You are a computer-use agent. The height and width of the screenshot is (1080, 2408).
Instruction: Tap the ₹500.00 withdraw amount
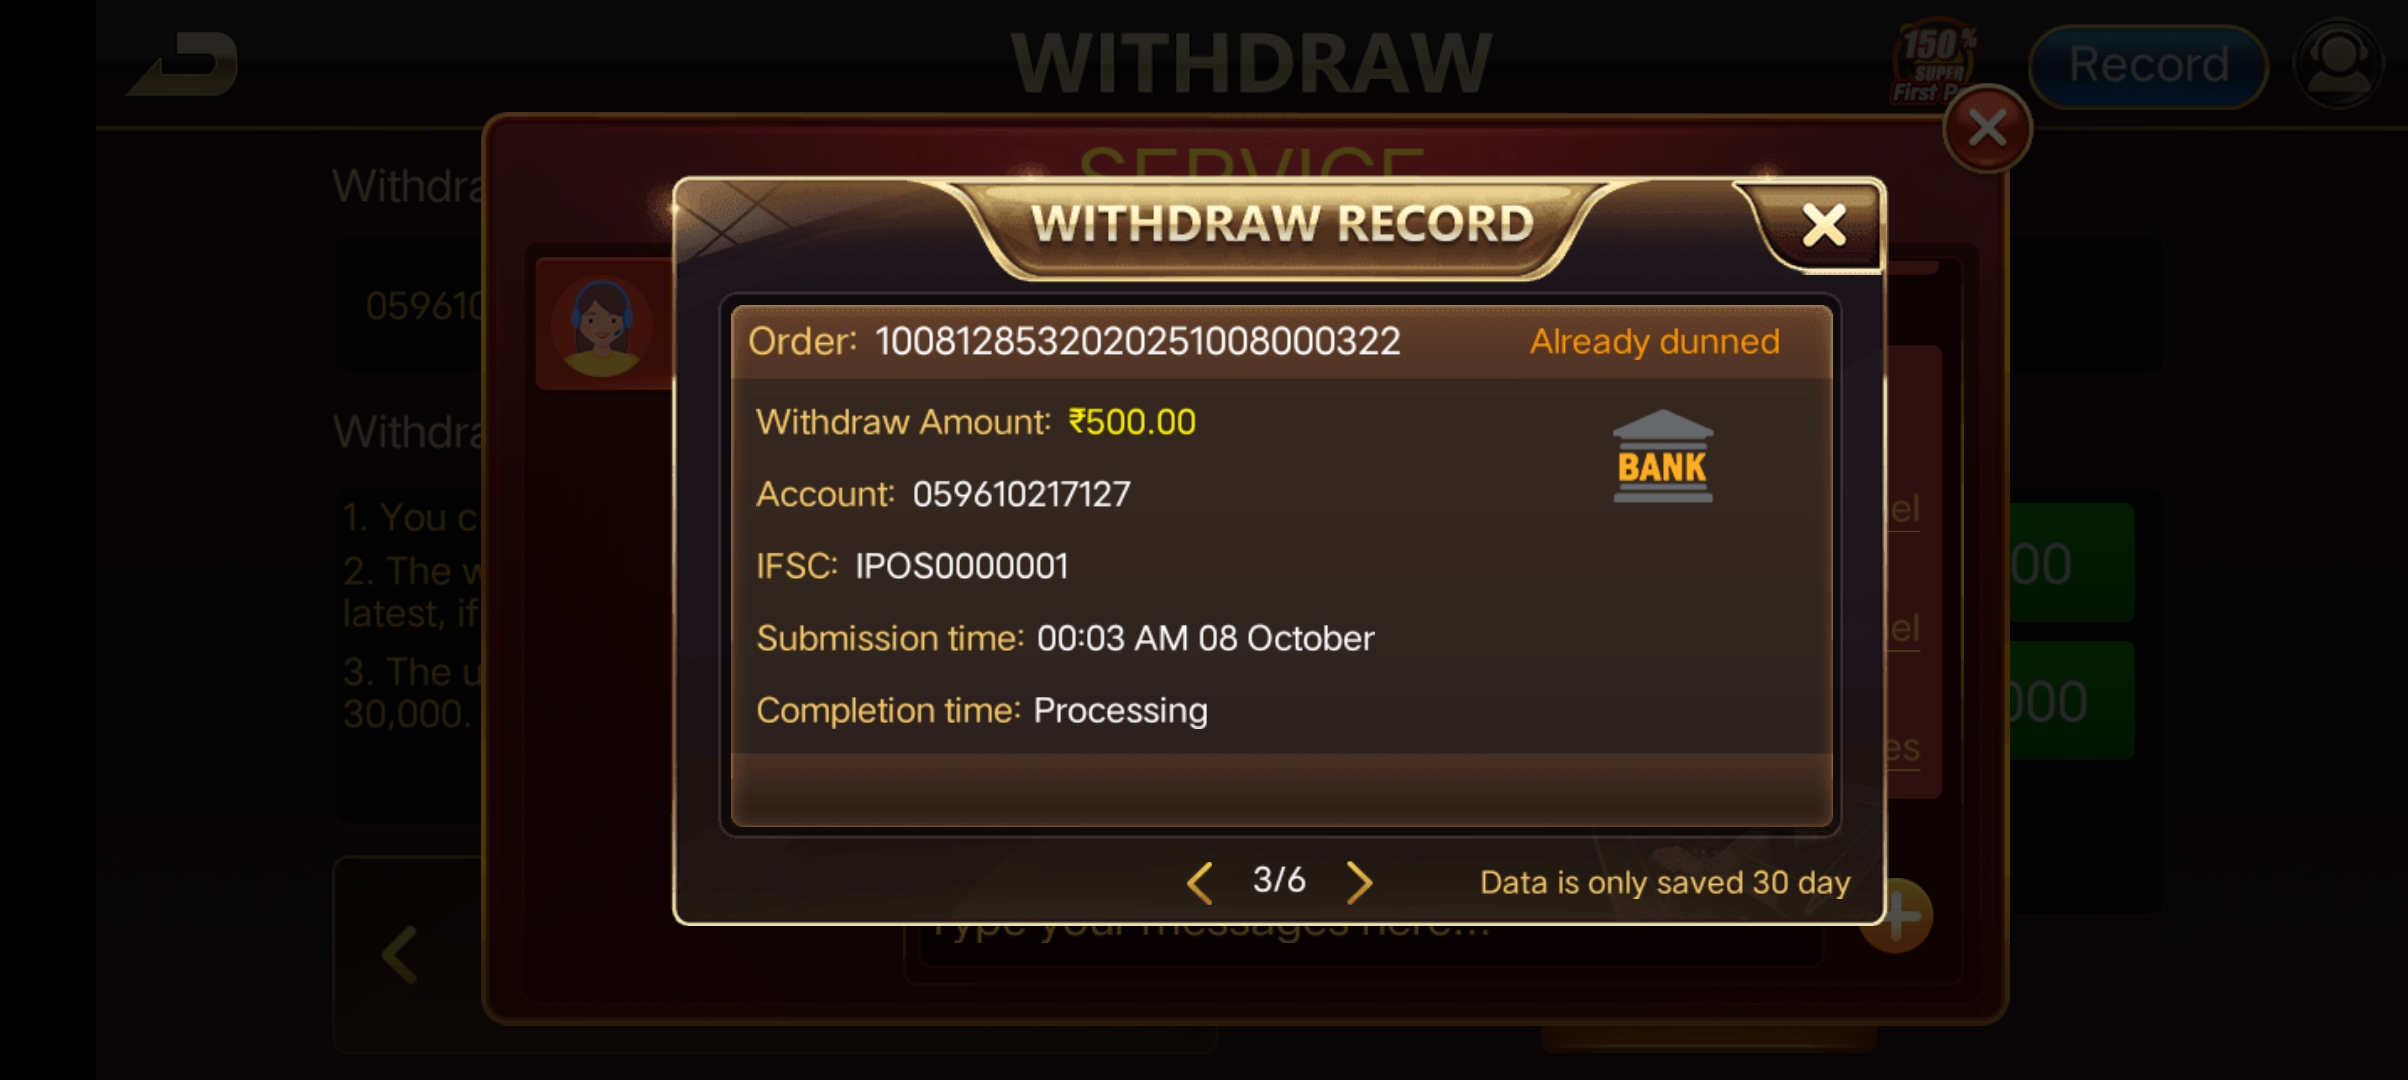(x=1131, y=422)
